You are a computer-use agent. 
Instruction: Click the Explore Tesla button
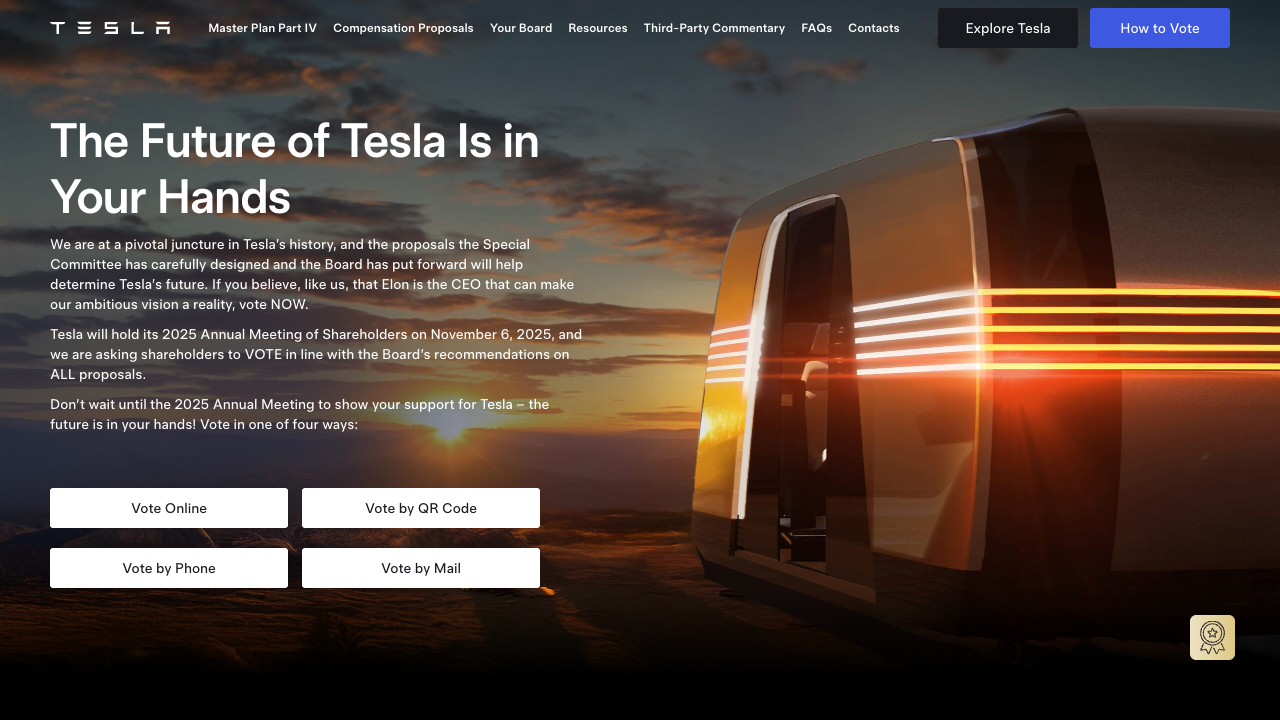tap(1008, 28)
